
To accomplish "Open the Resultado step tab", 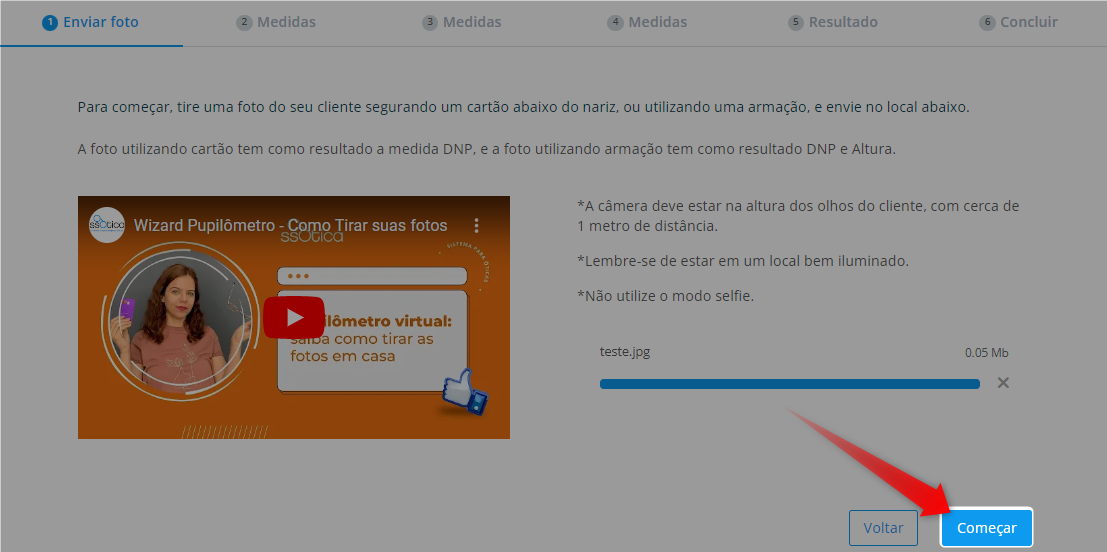I will tap(833, 22).
